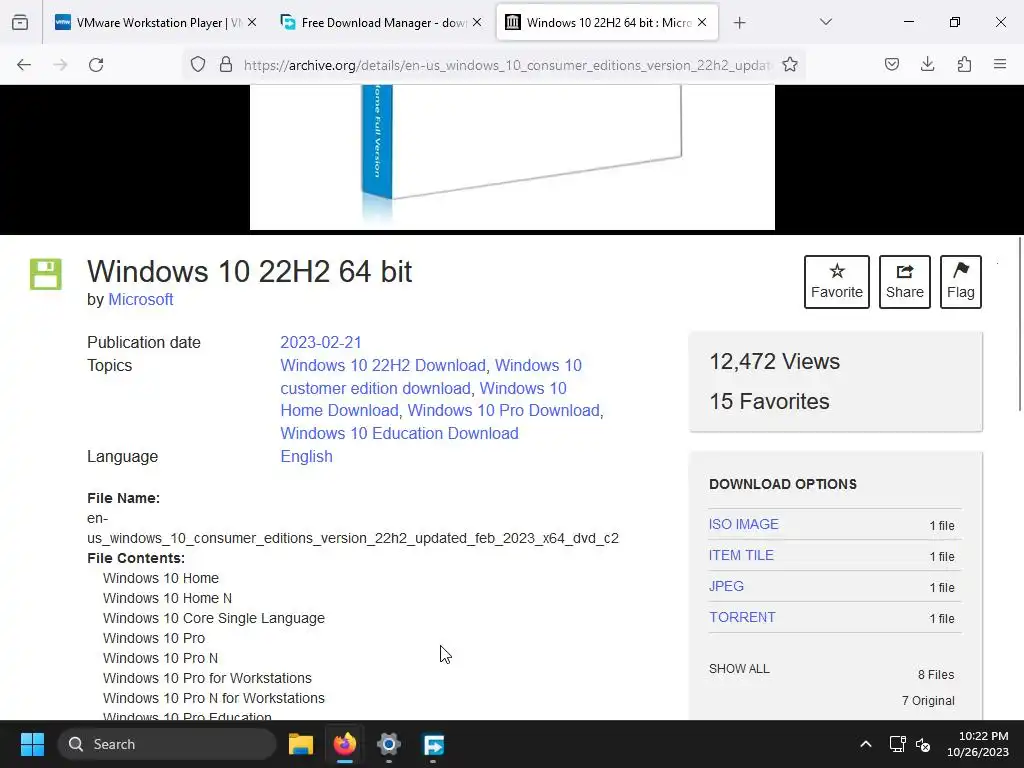
Task: Open Windows 10 22H2 Download topic
Action: (383, 366)
